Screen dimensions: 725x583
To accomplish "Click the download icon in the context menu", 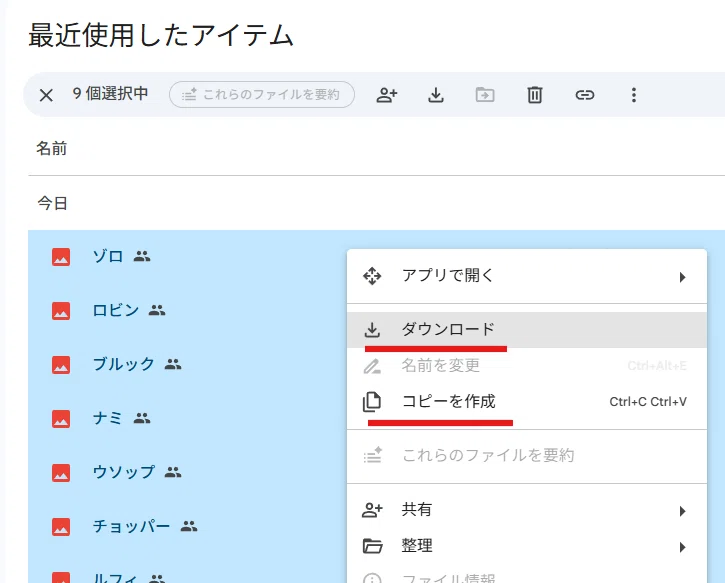I will (x=372, y=330).
